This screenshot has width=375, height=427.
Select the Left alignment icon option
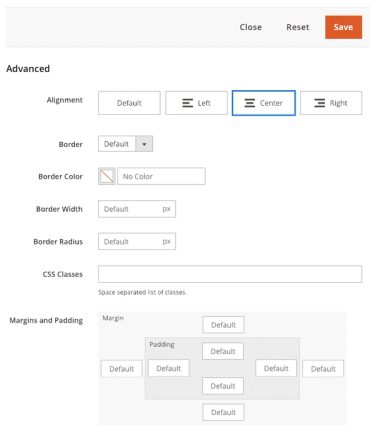(196, 103)
